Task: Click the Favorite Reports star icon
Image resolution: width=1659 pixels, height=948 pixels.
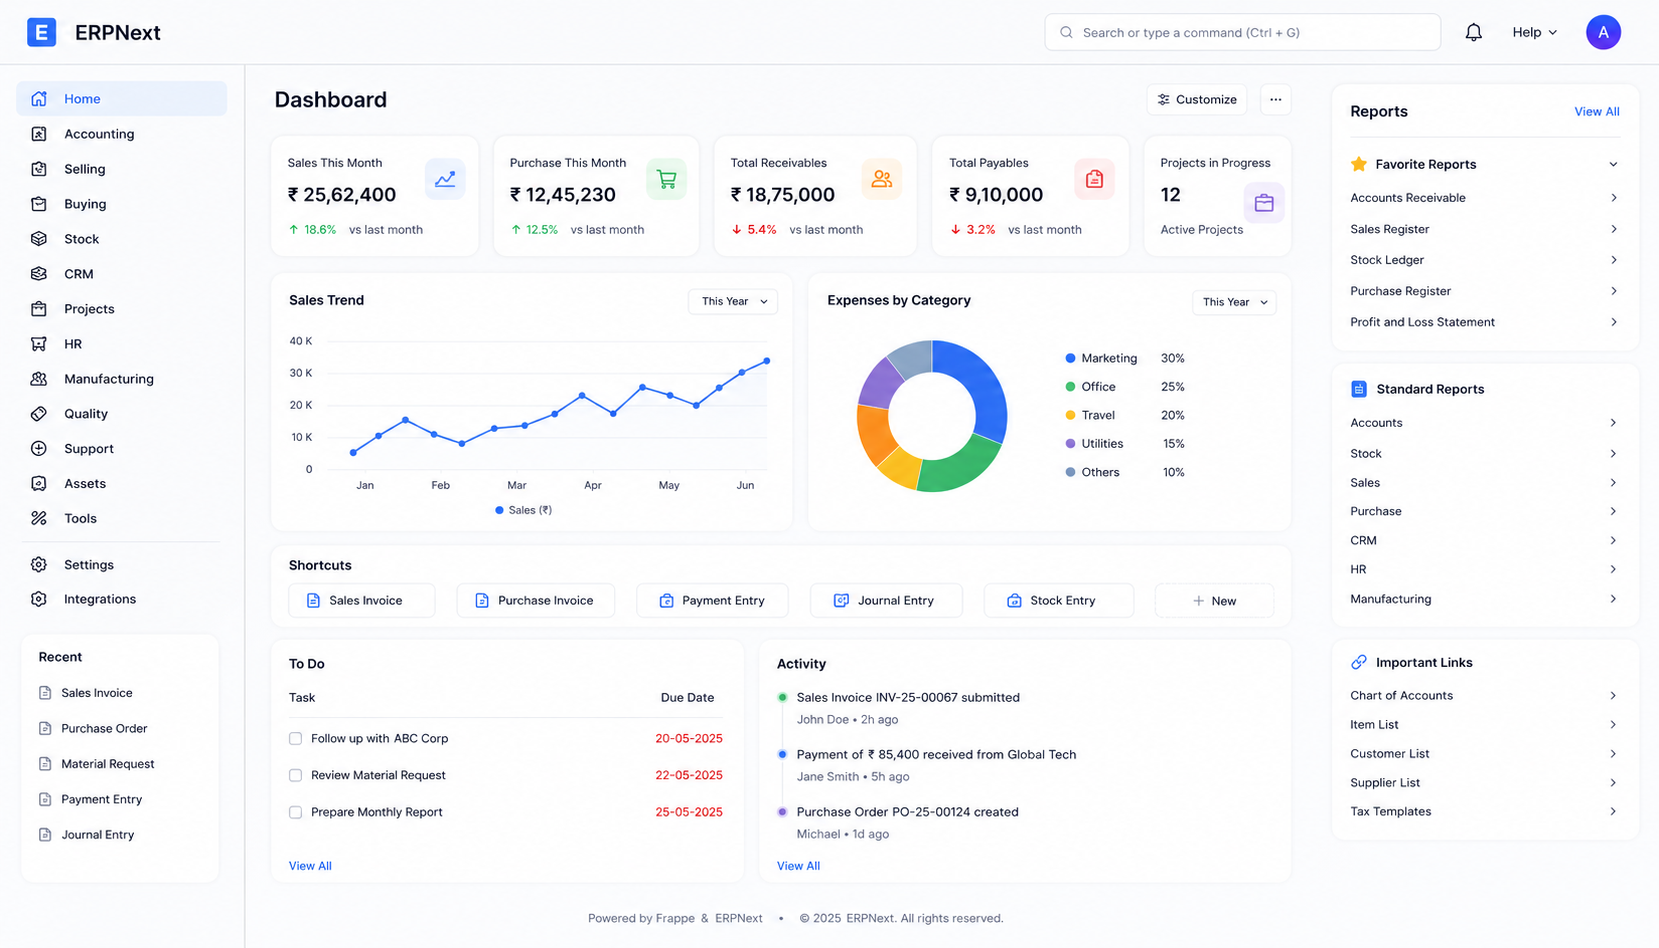Action: [1359, 164]
